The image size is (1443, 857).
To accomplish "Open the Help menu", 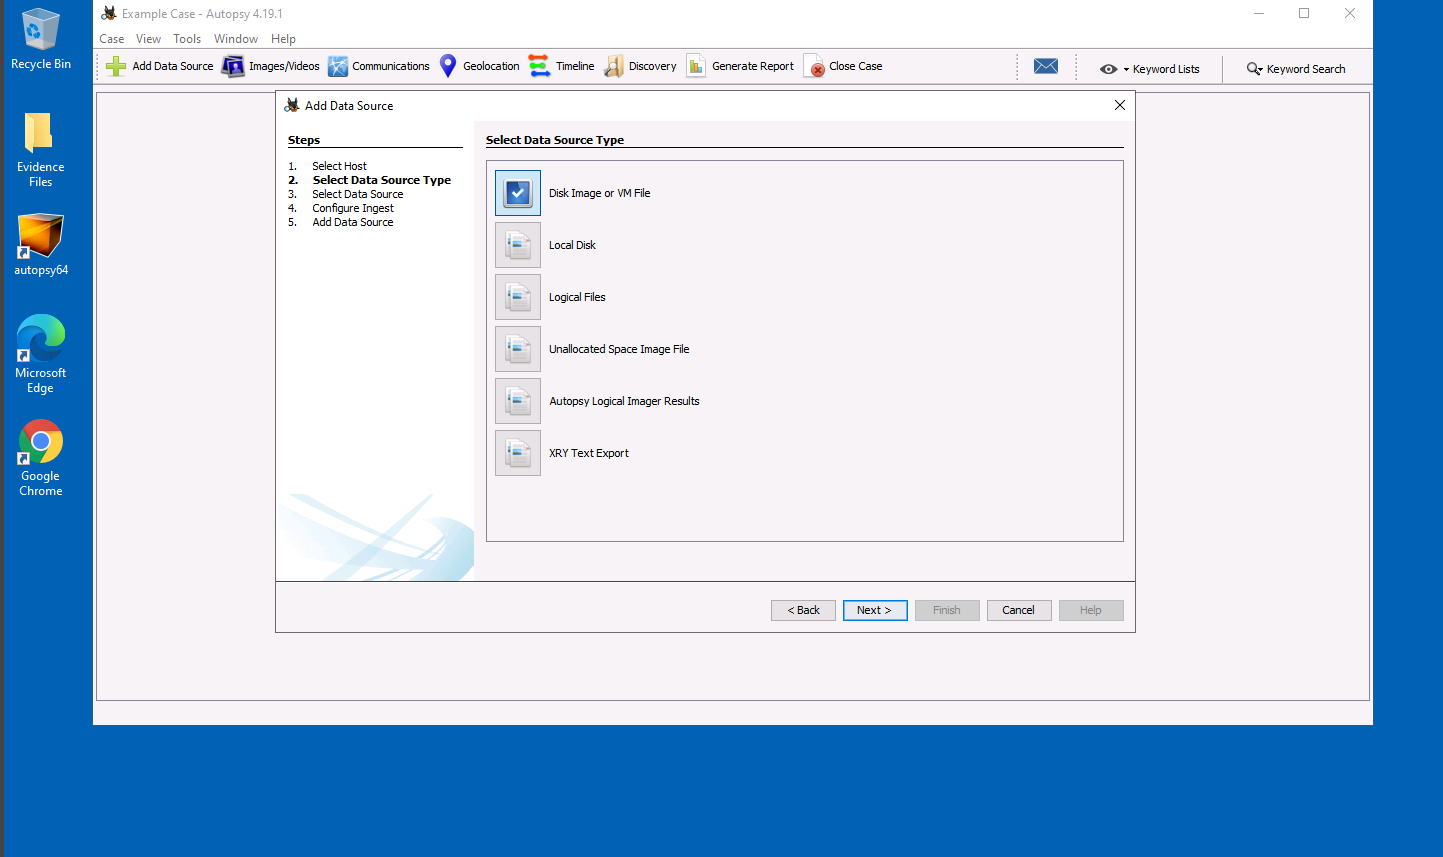I will pos(283,39).
